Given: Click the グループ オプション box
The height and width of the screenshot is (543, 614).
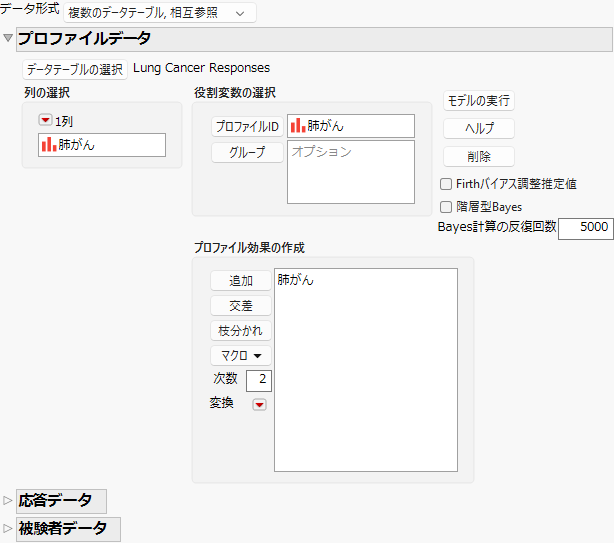Looking at the screenshot, I should pyautogui.click(x=351, y=172).
